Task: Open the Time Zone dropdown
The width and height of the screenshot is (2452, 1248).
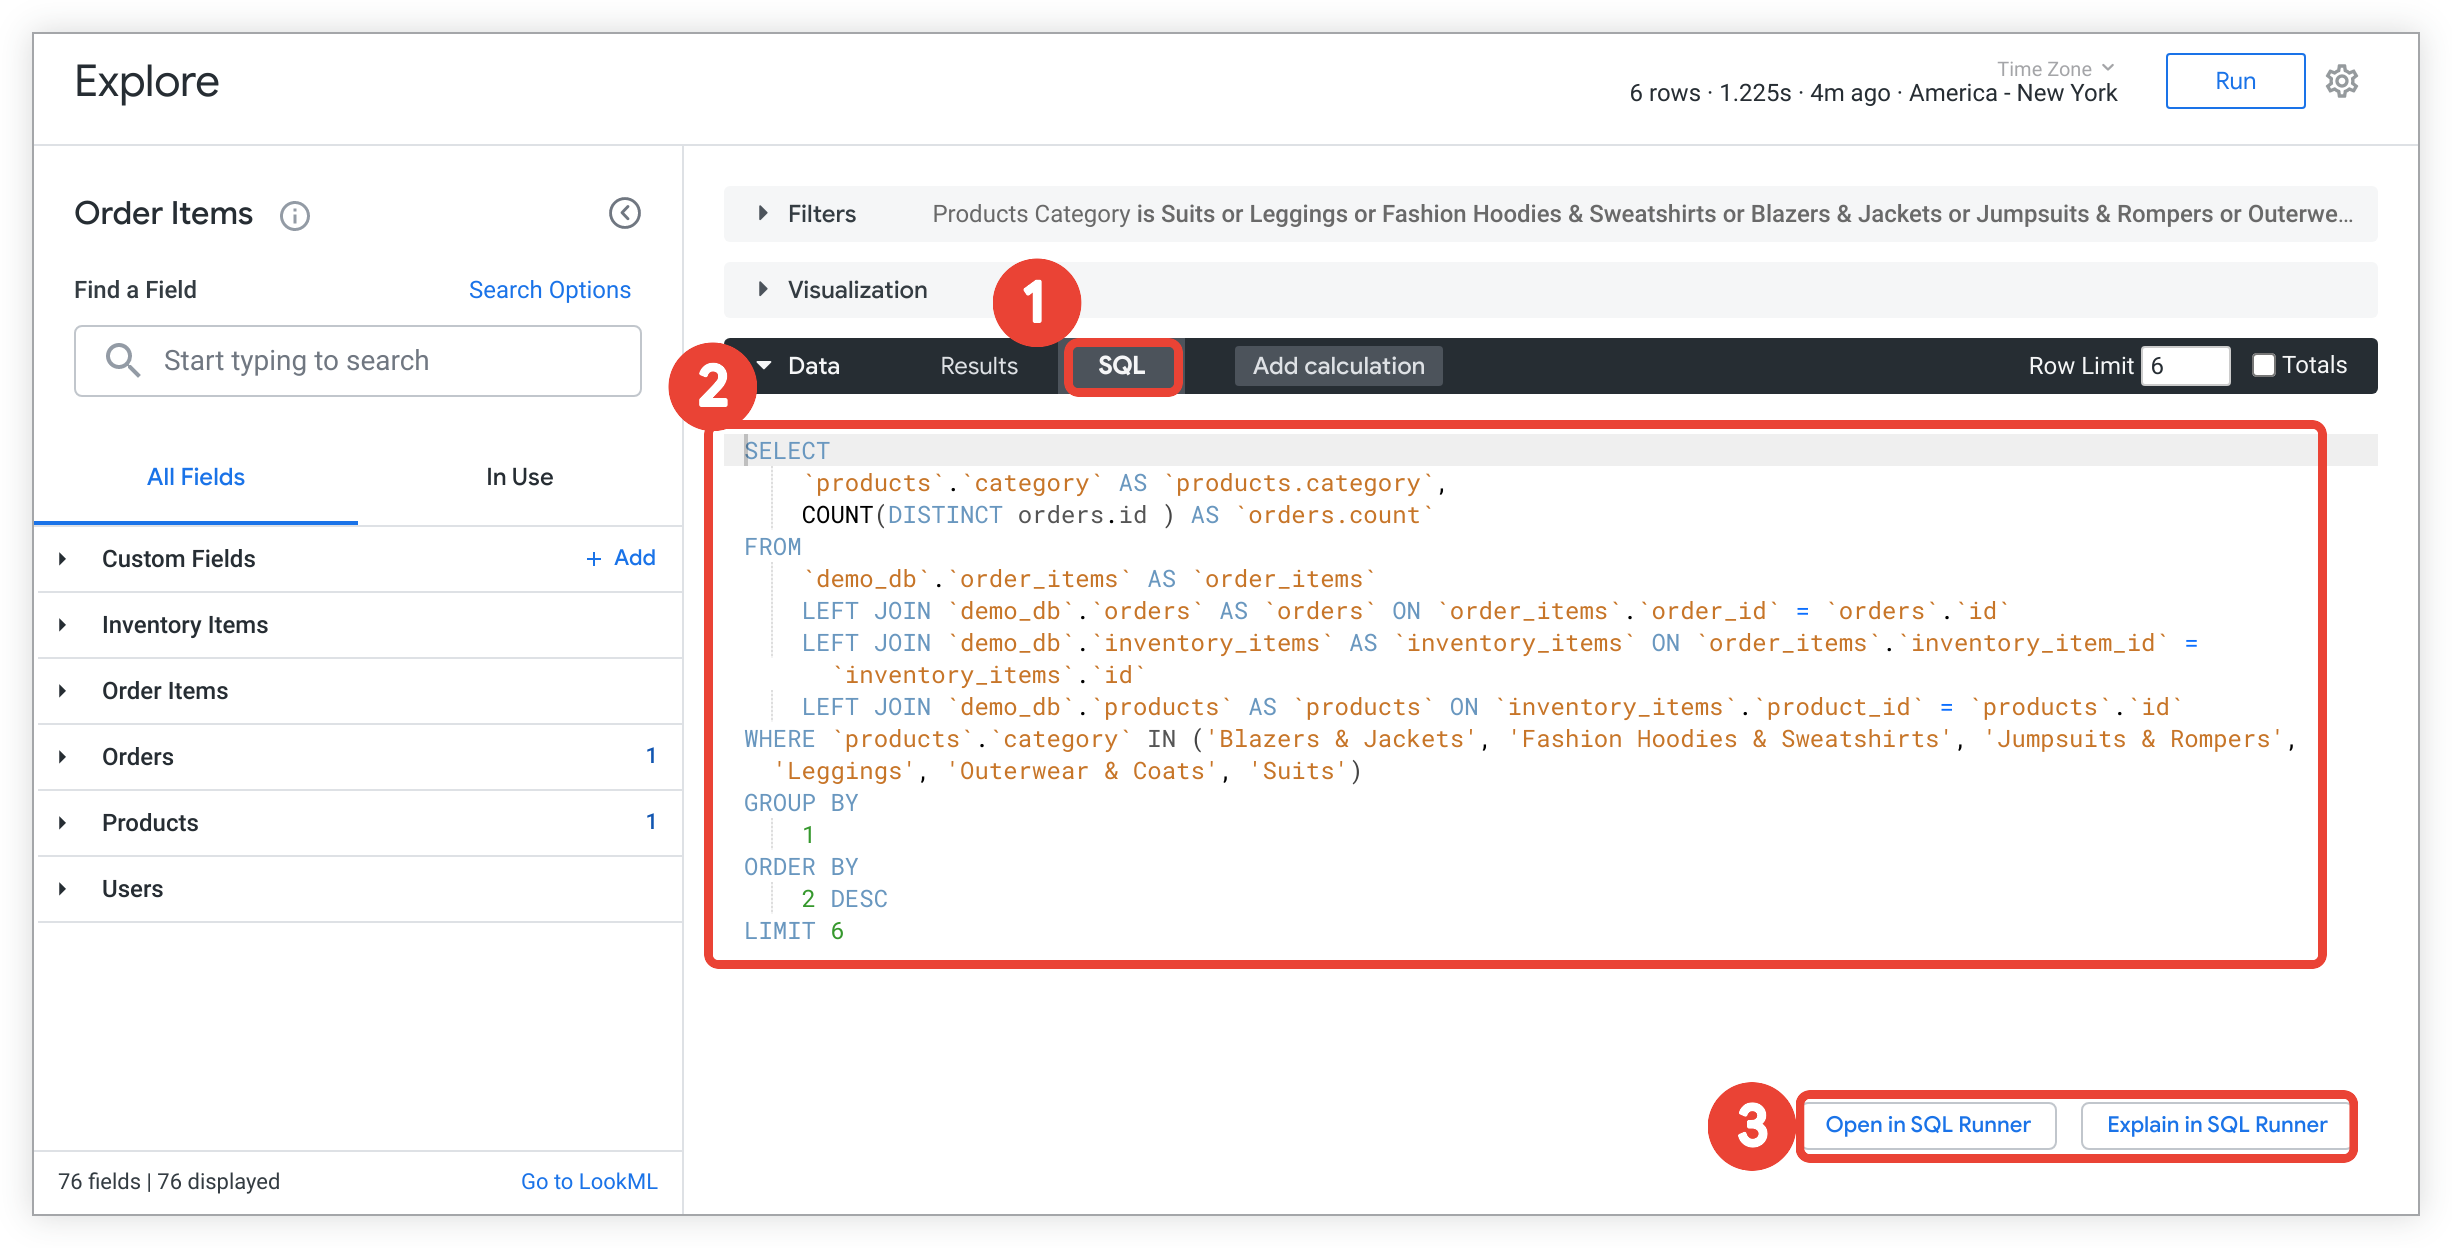Action: (2055, 68)
